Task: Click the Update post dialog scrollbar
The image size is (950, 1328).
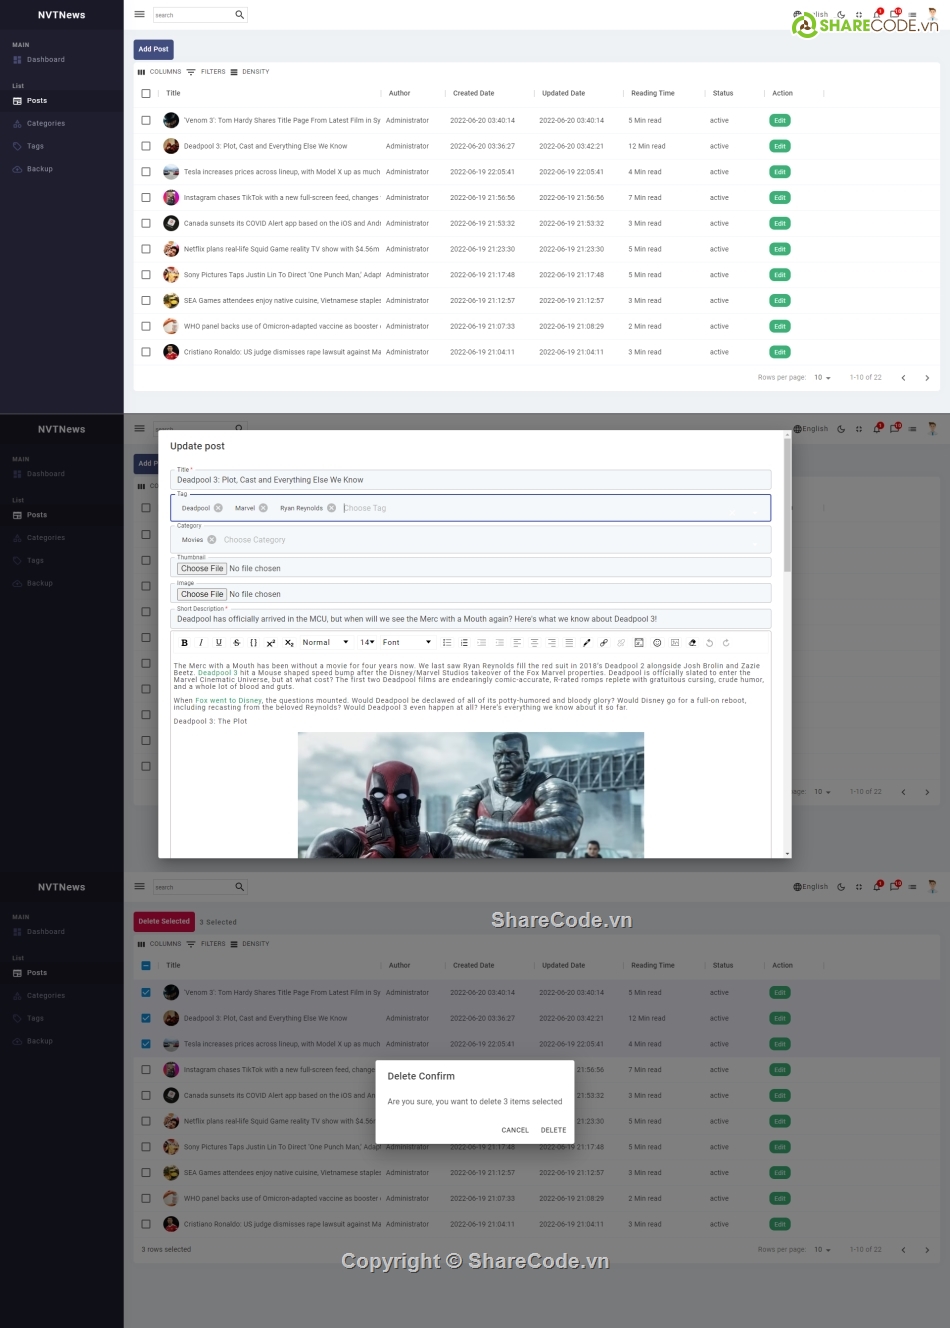Action: click(787, 505)
